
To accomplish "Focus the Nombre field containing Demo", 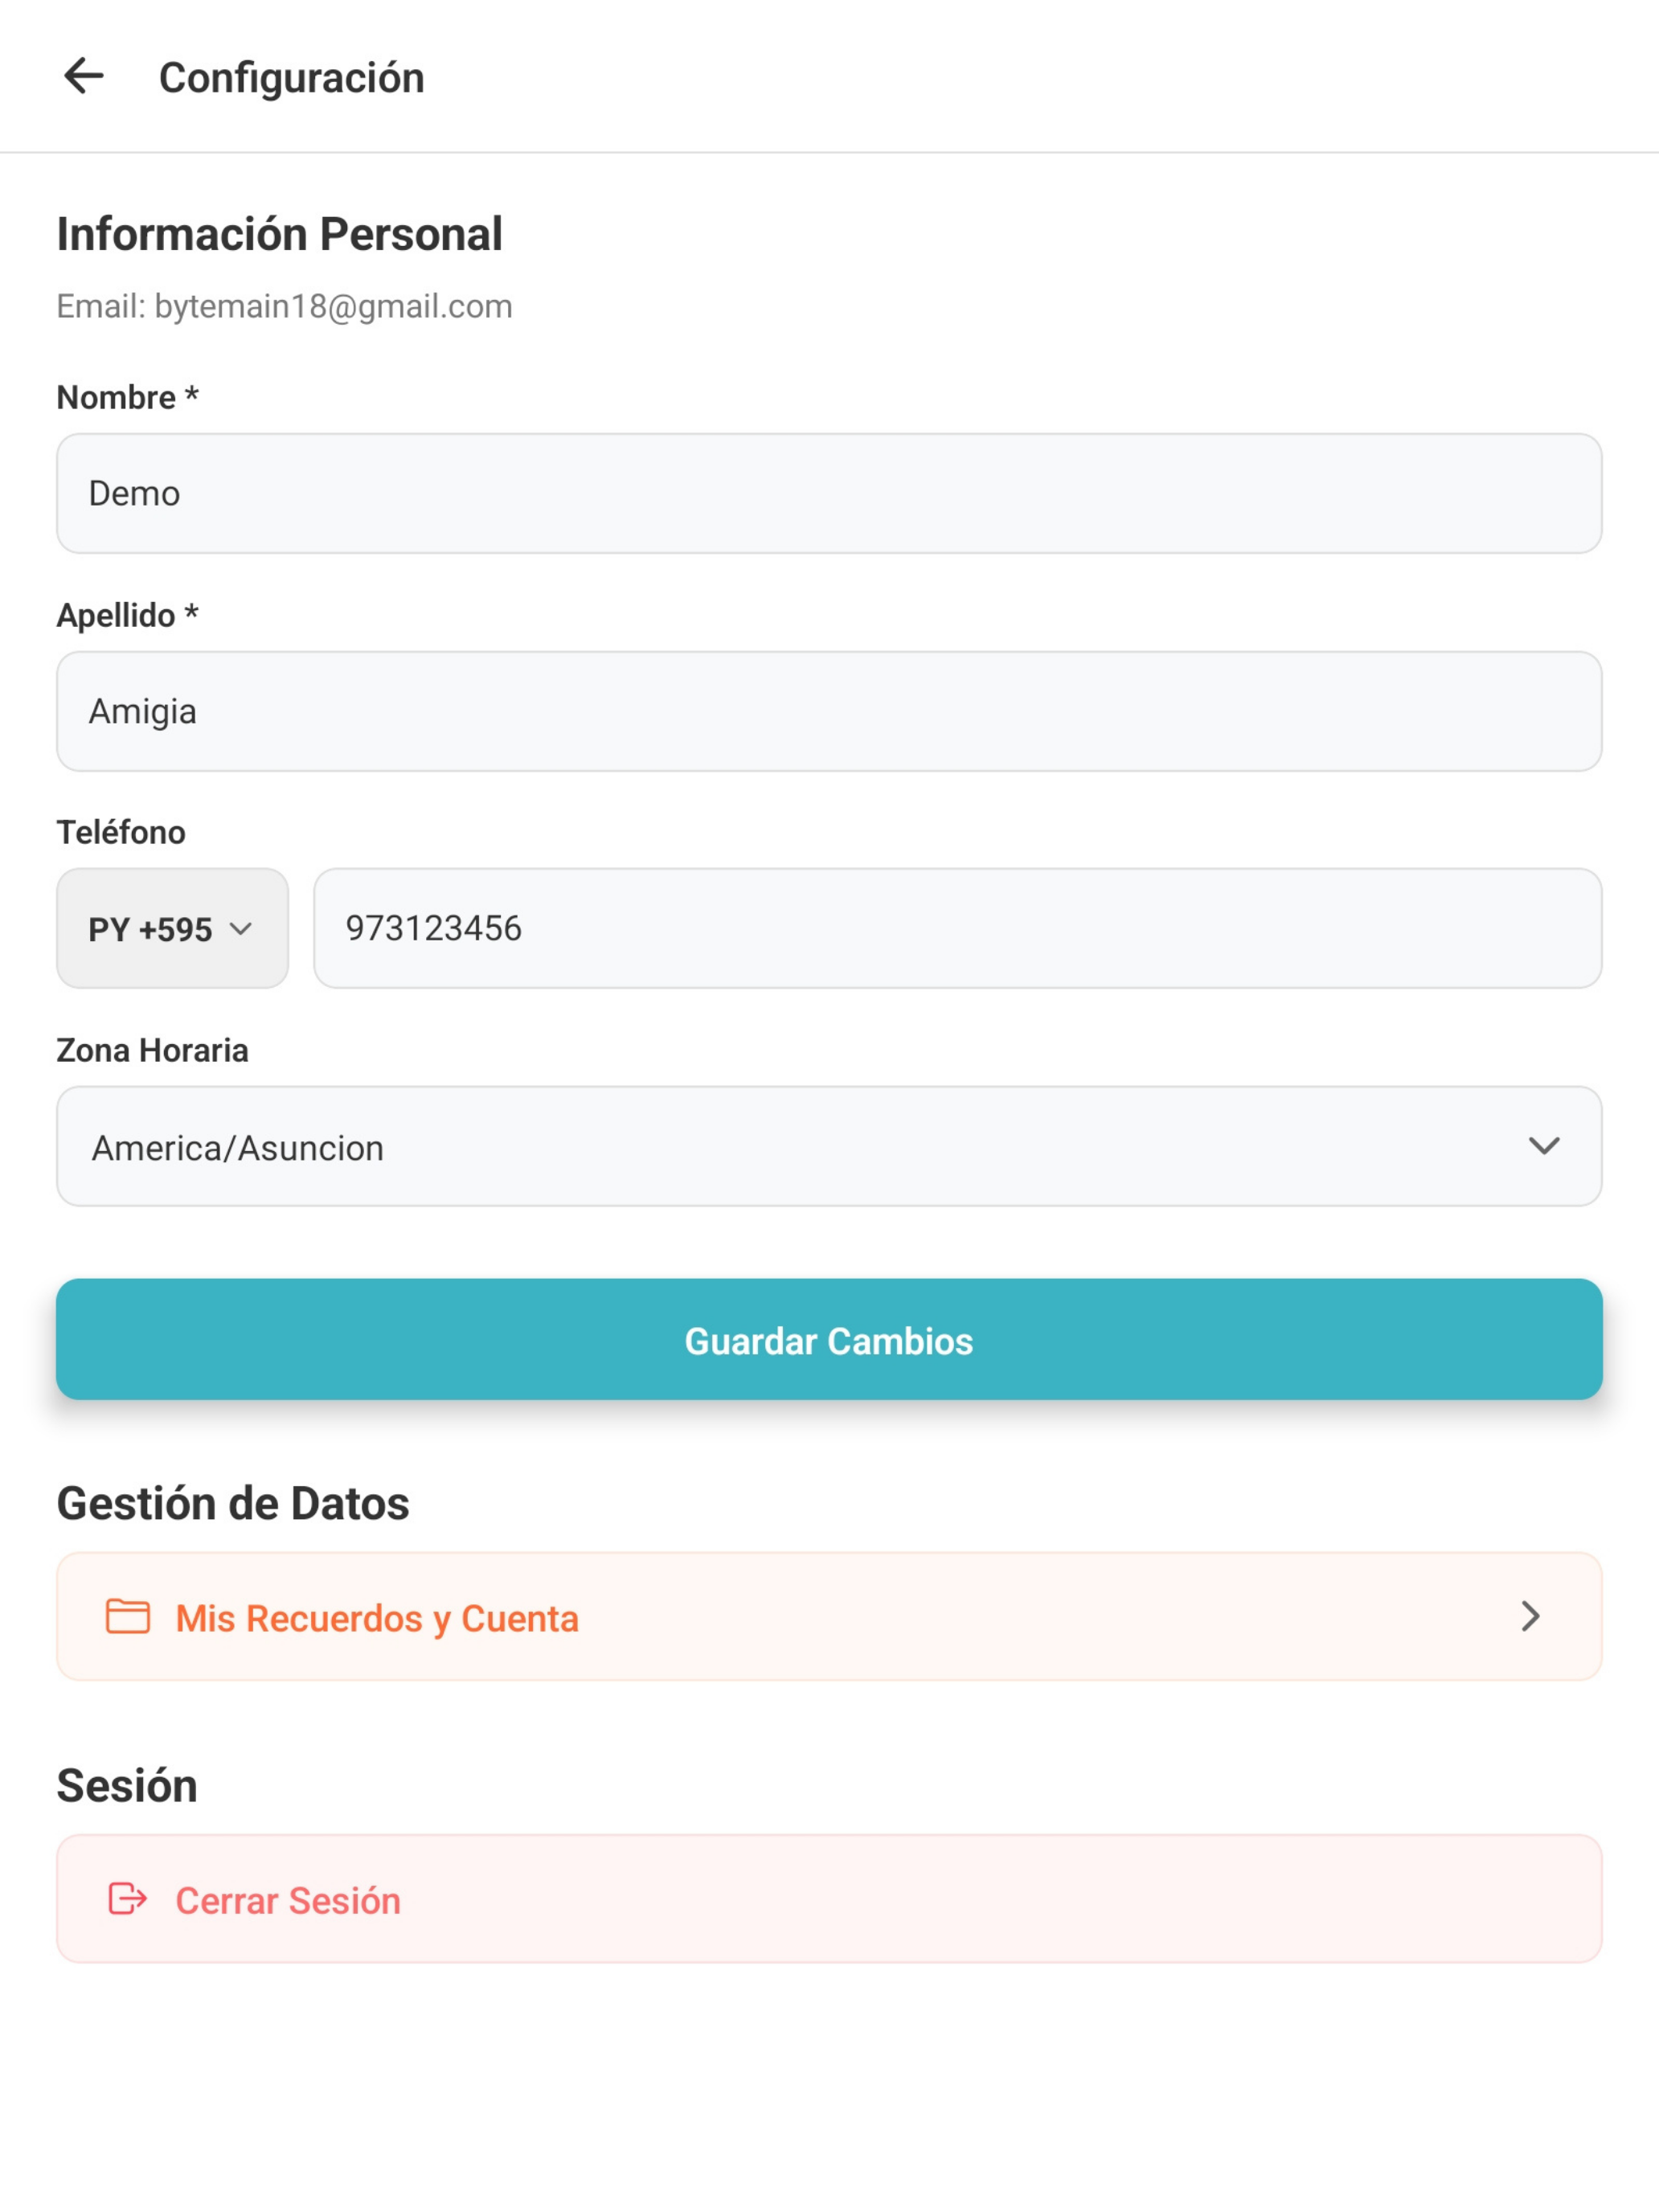I will pos(829,494).
